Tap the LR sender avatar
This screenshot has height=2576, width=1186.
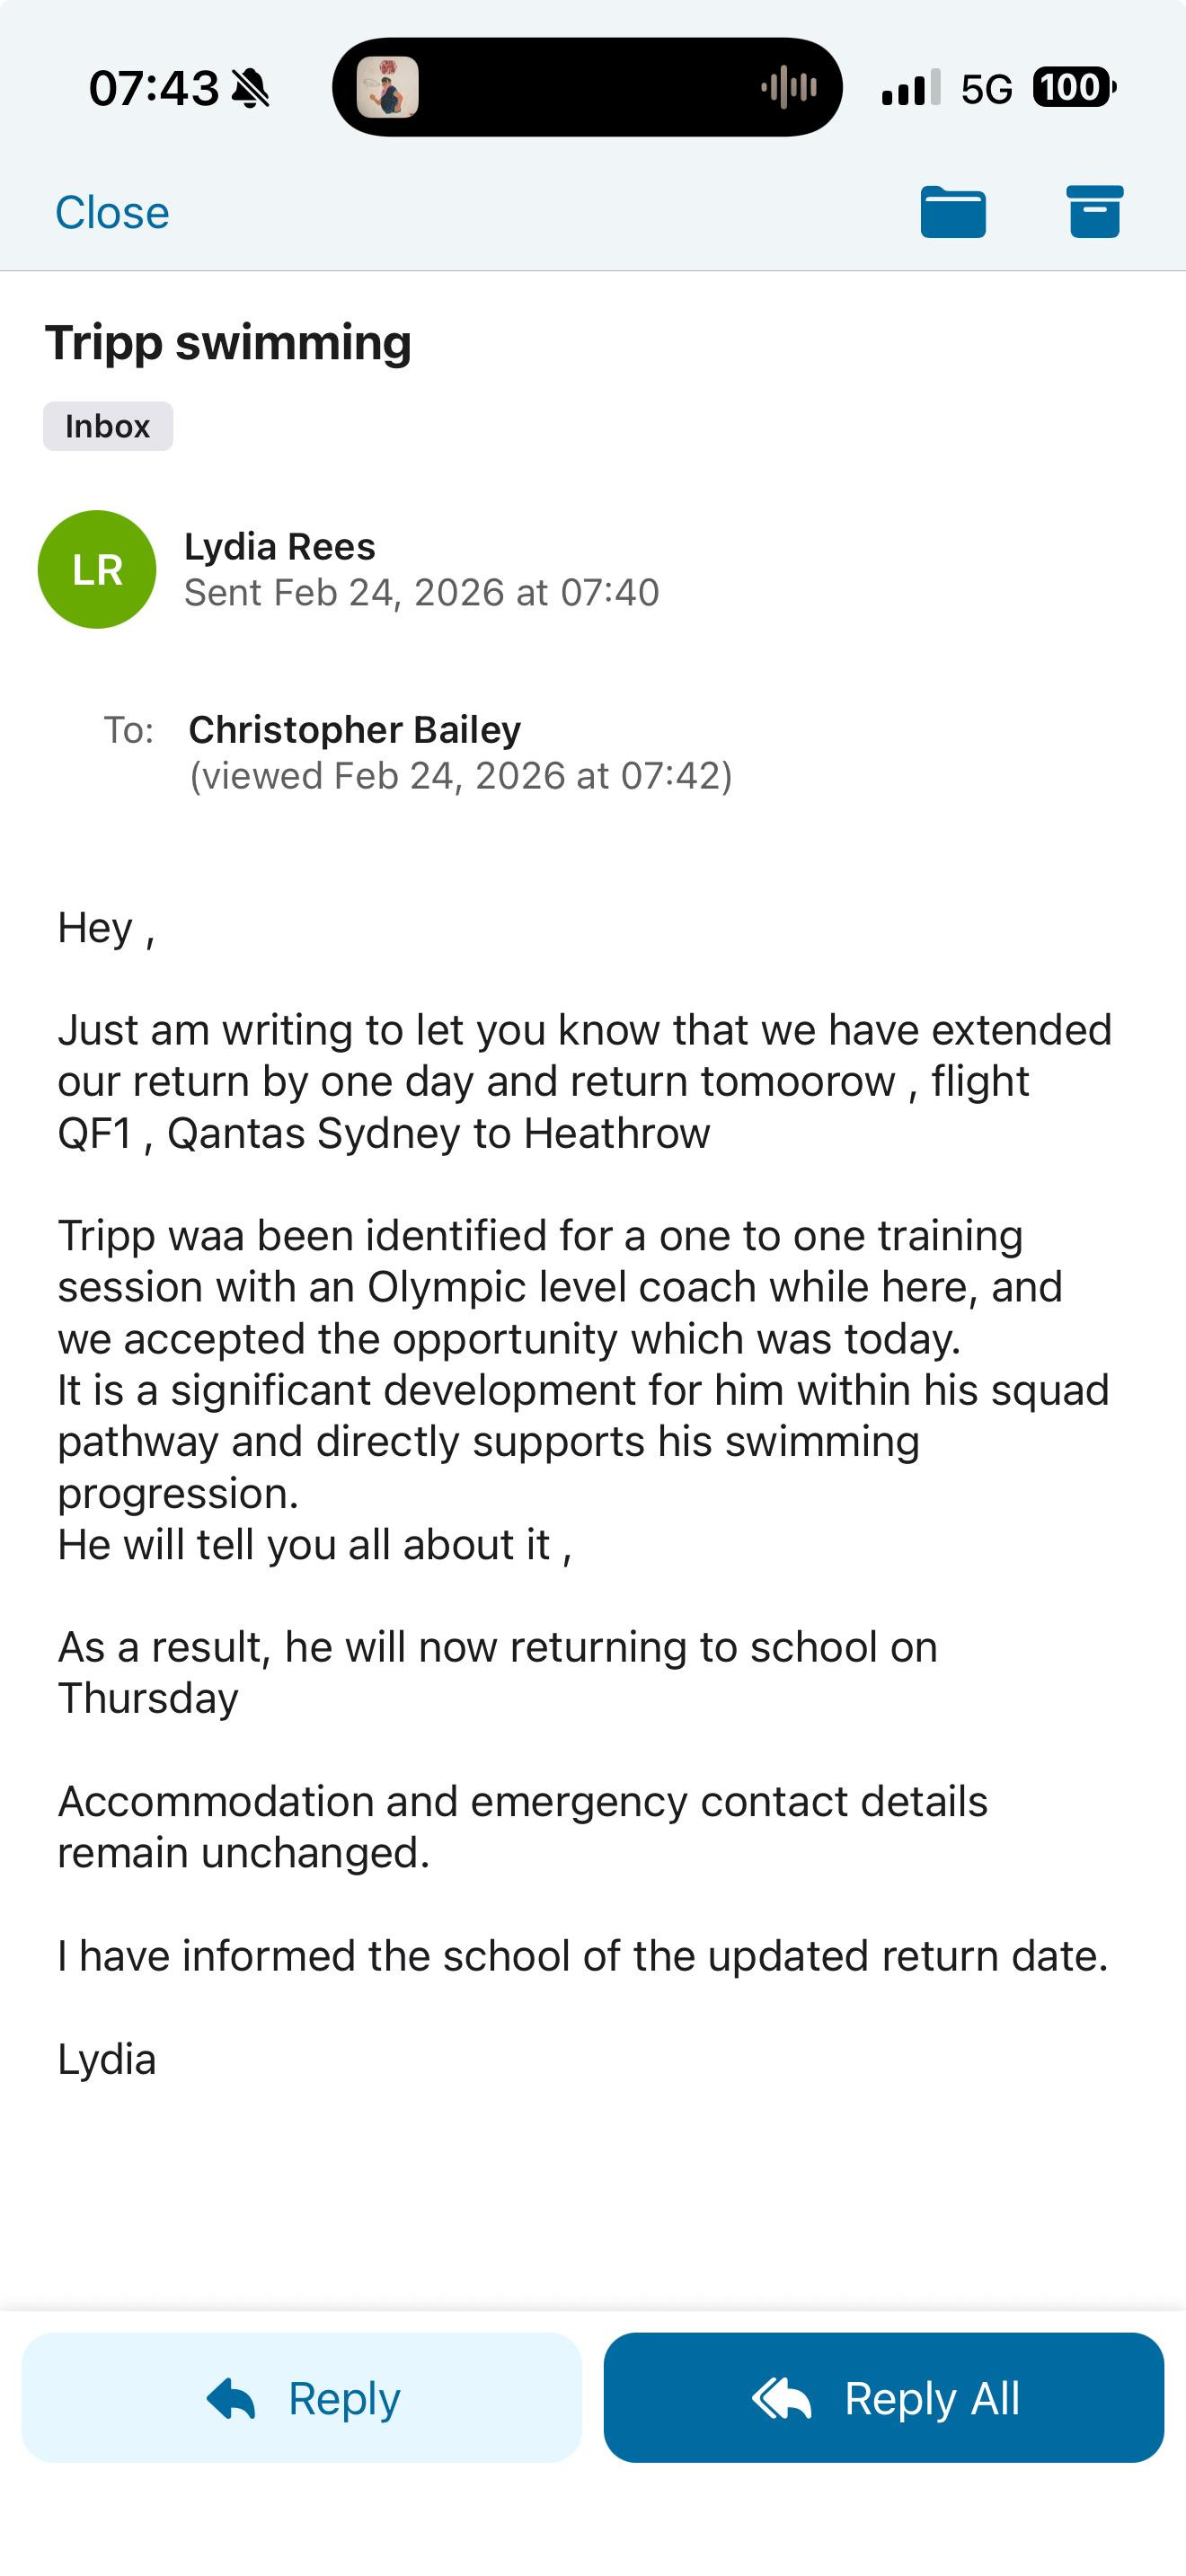97,569
